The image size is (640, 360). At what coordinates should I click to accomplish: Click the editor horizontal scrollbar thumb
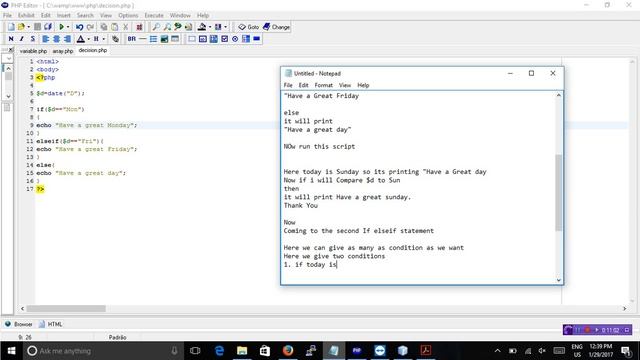pos(66,309)
